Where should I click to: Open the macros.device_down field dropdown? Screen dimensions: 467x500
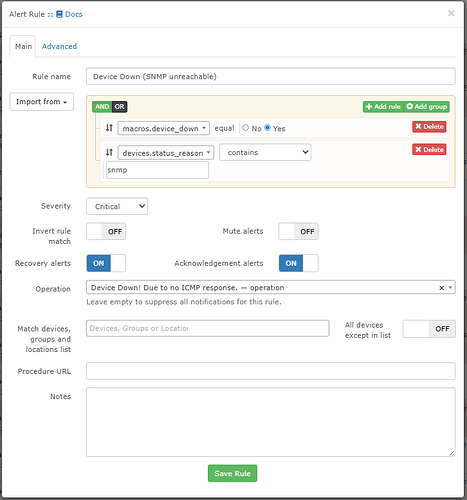click(x=164, y=128)
